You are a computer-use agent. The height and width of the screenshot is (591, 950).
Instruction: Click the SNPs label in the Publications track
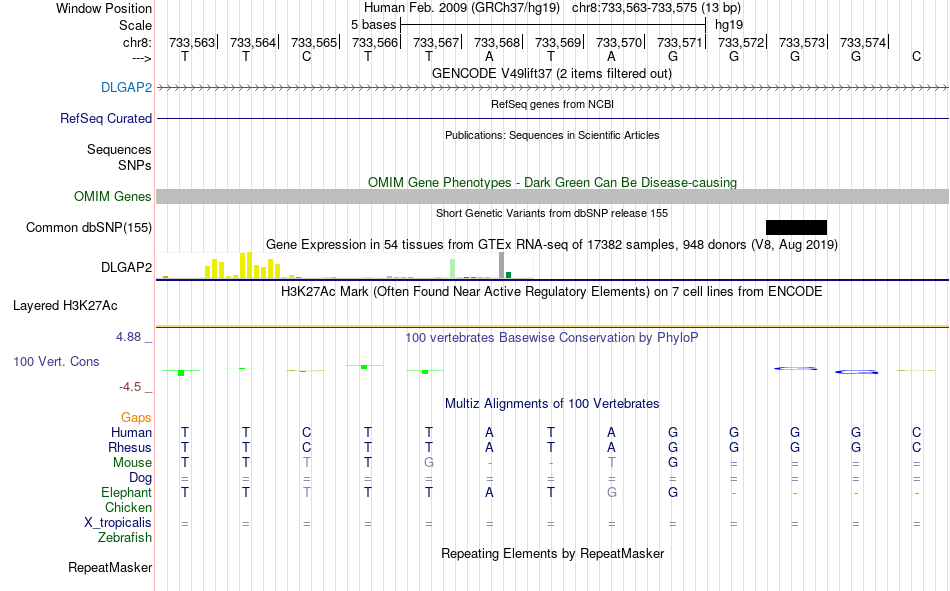pos(135,165)
